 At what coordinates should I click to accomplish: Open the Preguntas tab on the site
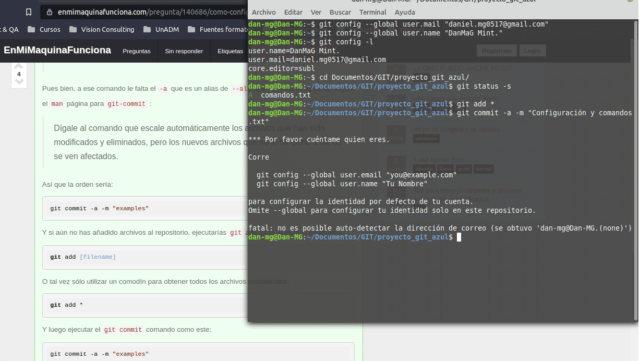[136, 51]
